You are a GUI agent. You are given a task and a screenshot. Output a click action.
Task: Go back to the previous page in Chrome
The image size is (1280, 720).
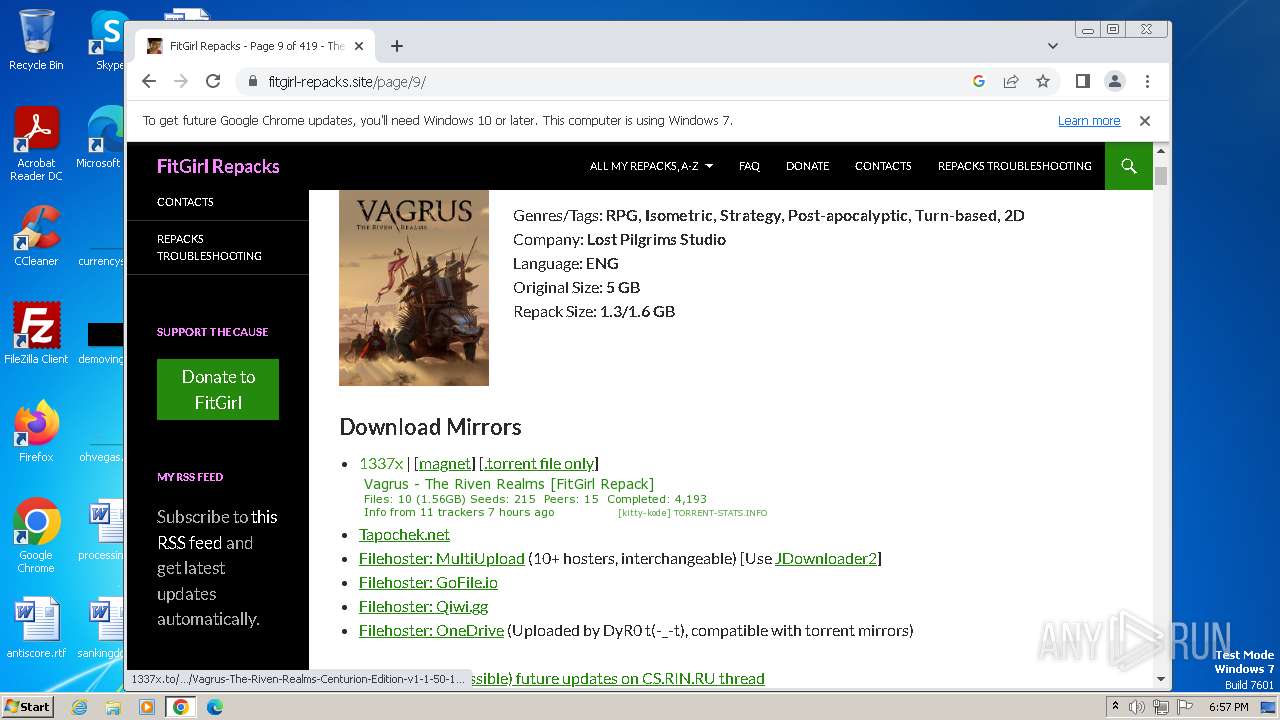149,82
